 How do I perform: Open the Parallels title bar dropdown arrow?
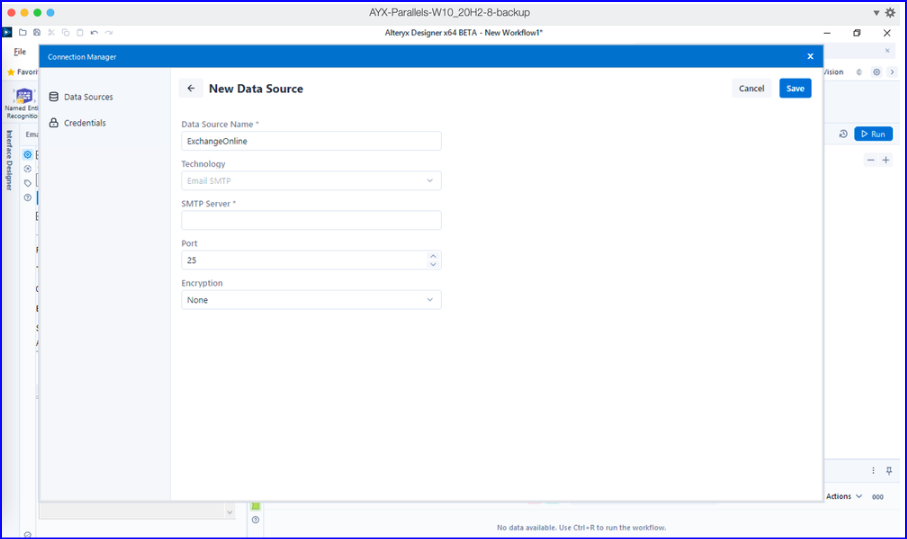[x=876, y=13]
